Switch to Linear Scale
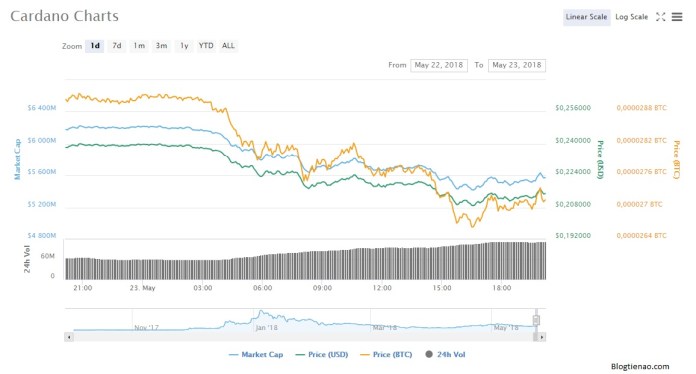 pos(586,17)
